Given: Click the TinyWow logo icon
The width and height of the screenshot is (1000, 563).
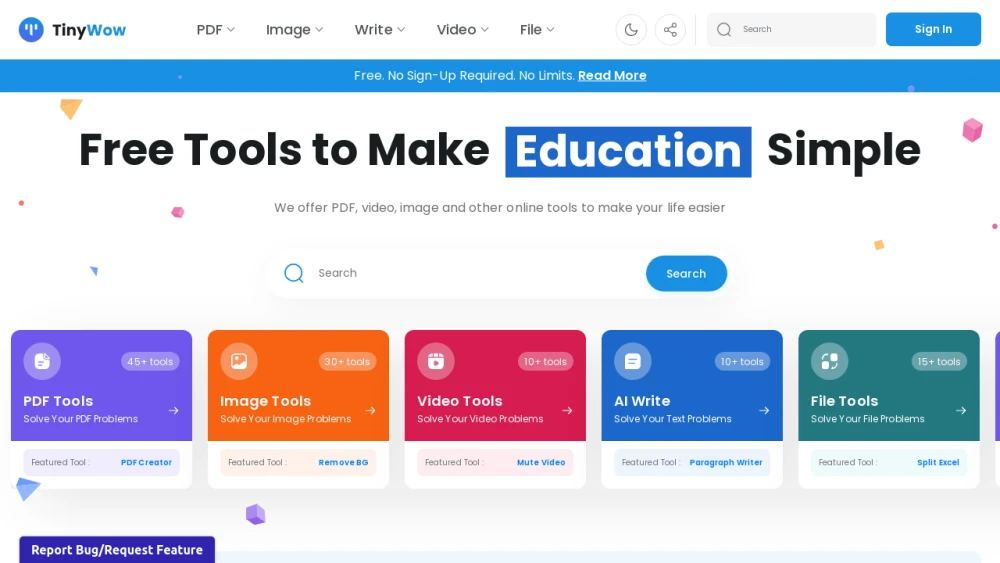Looking at the screenshot, I should click(x=31, y=29).
